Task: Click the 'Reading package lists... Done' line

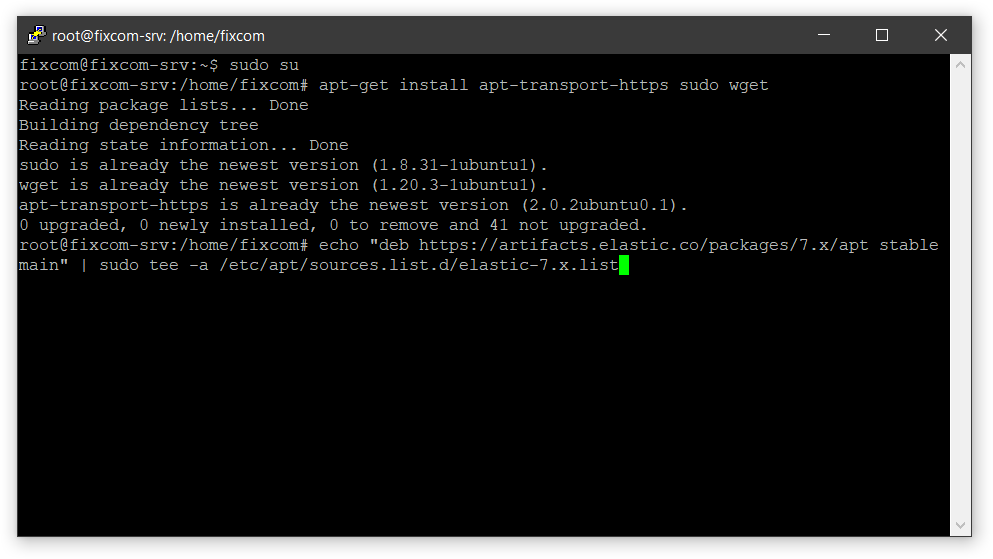Action: (x=163, y=105)
